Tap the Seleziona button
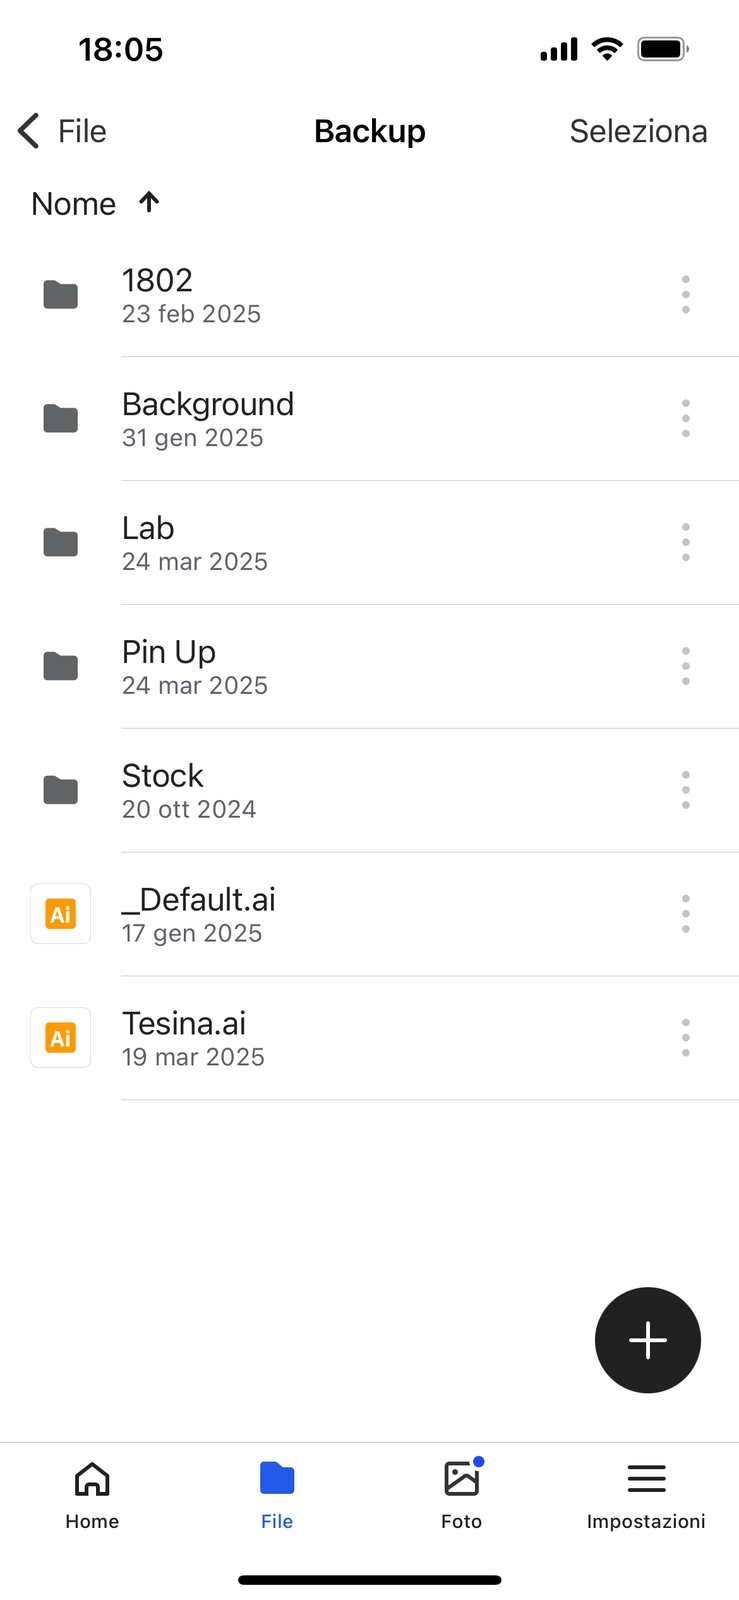The height and width of the screenshot is (1600, 739). pos(638,131)
